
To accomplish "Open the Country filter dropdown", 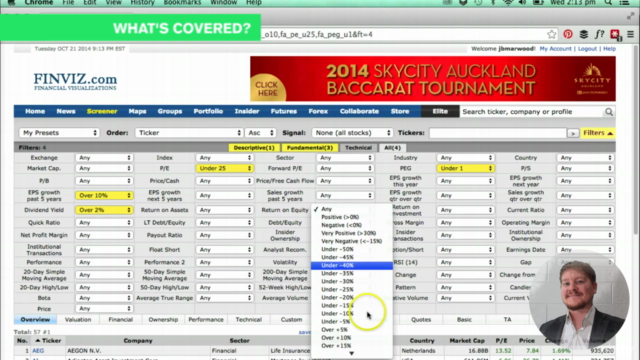I will coord(585,158).
